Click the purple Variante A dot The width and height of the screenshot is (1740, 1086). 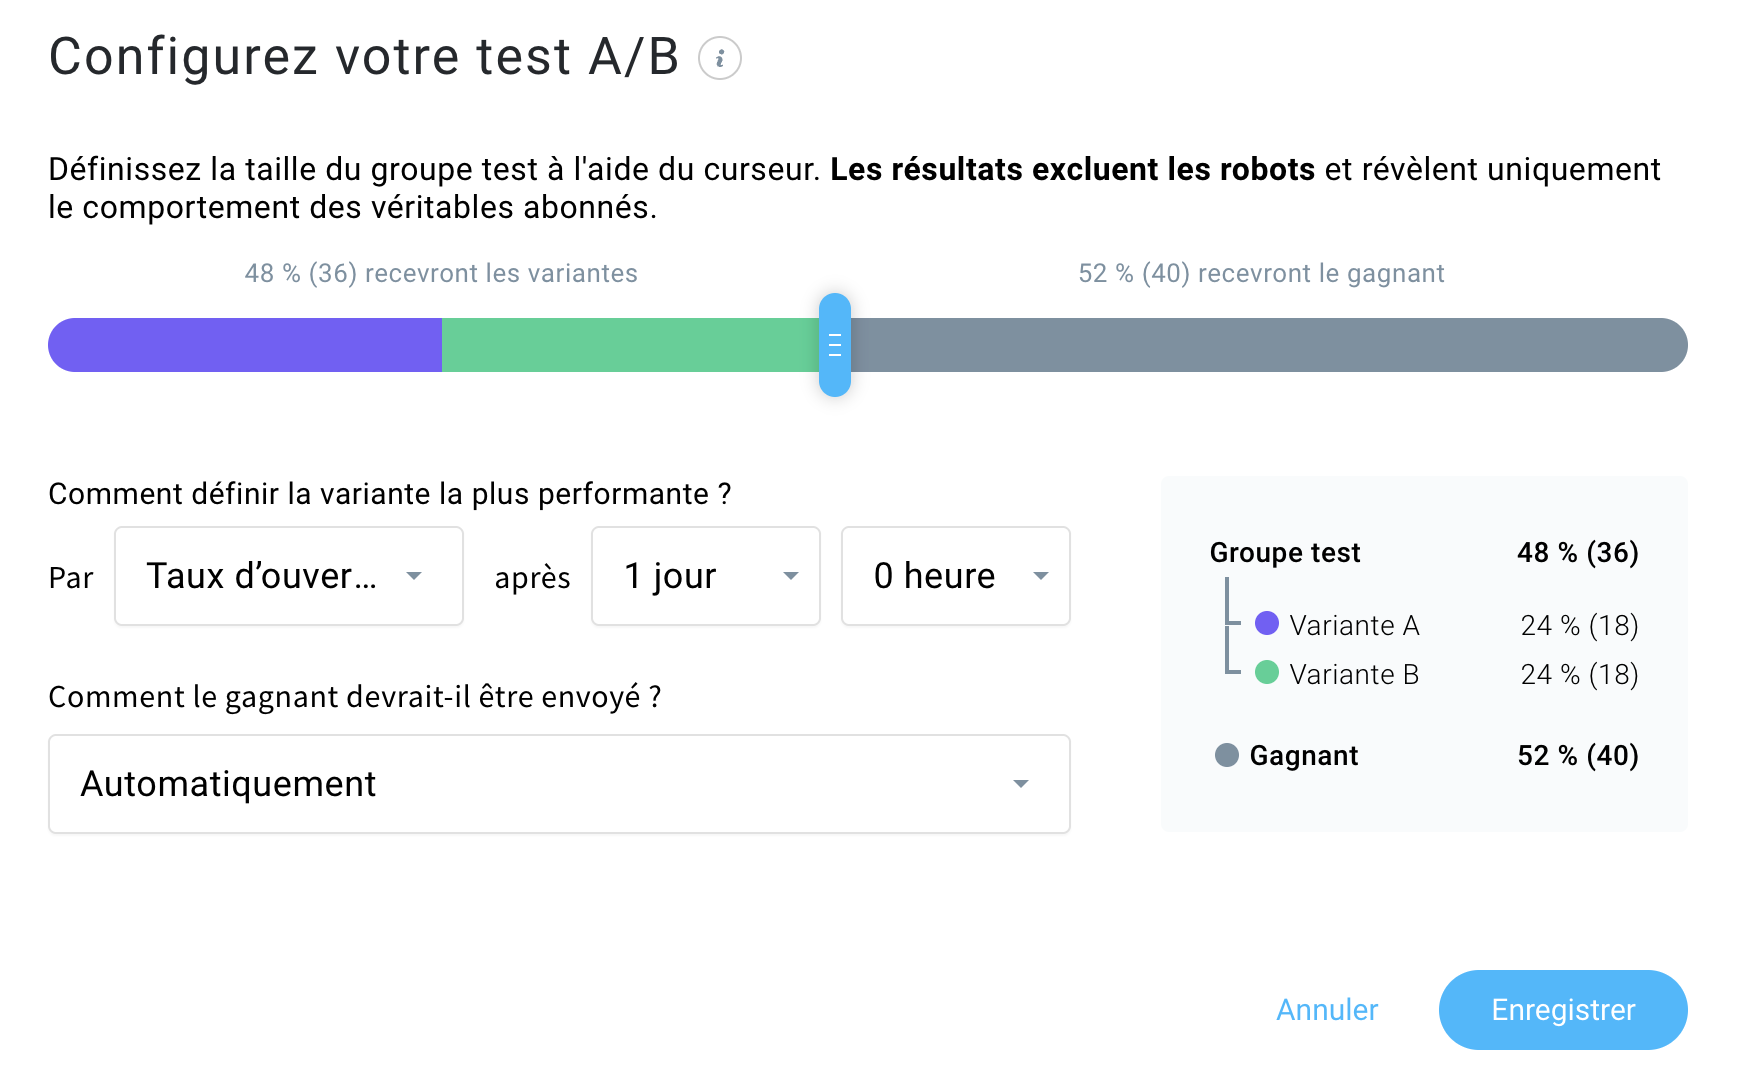point(1268,624)
